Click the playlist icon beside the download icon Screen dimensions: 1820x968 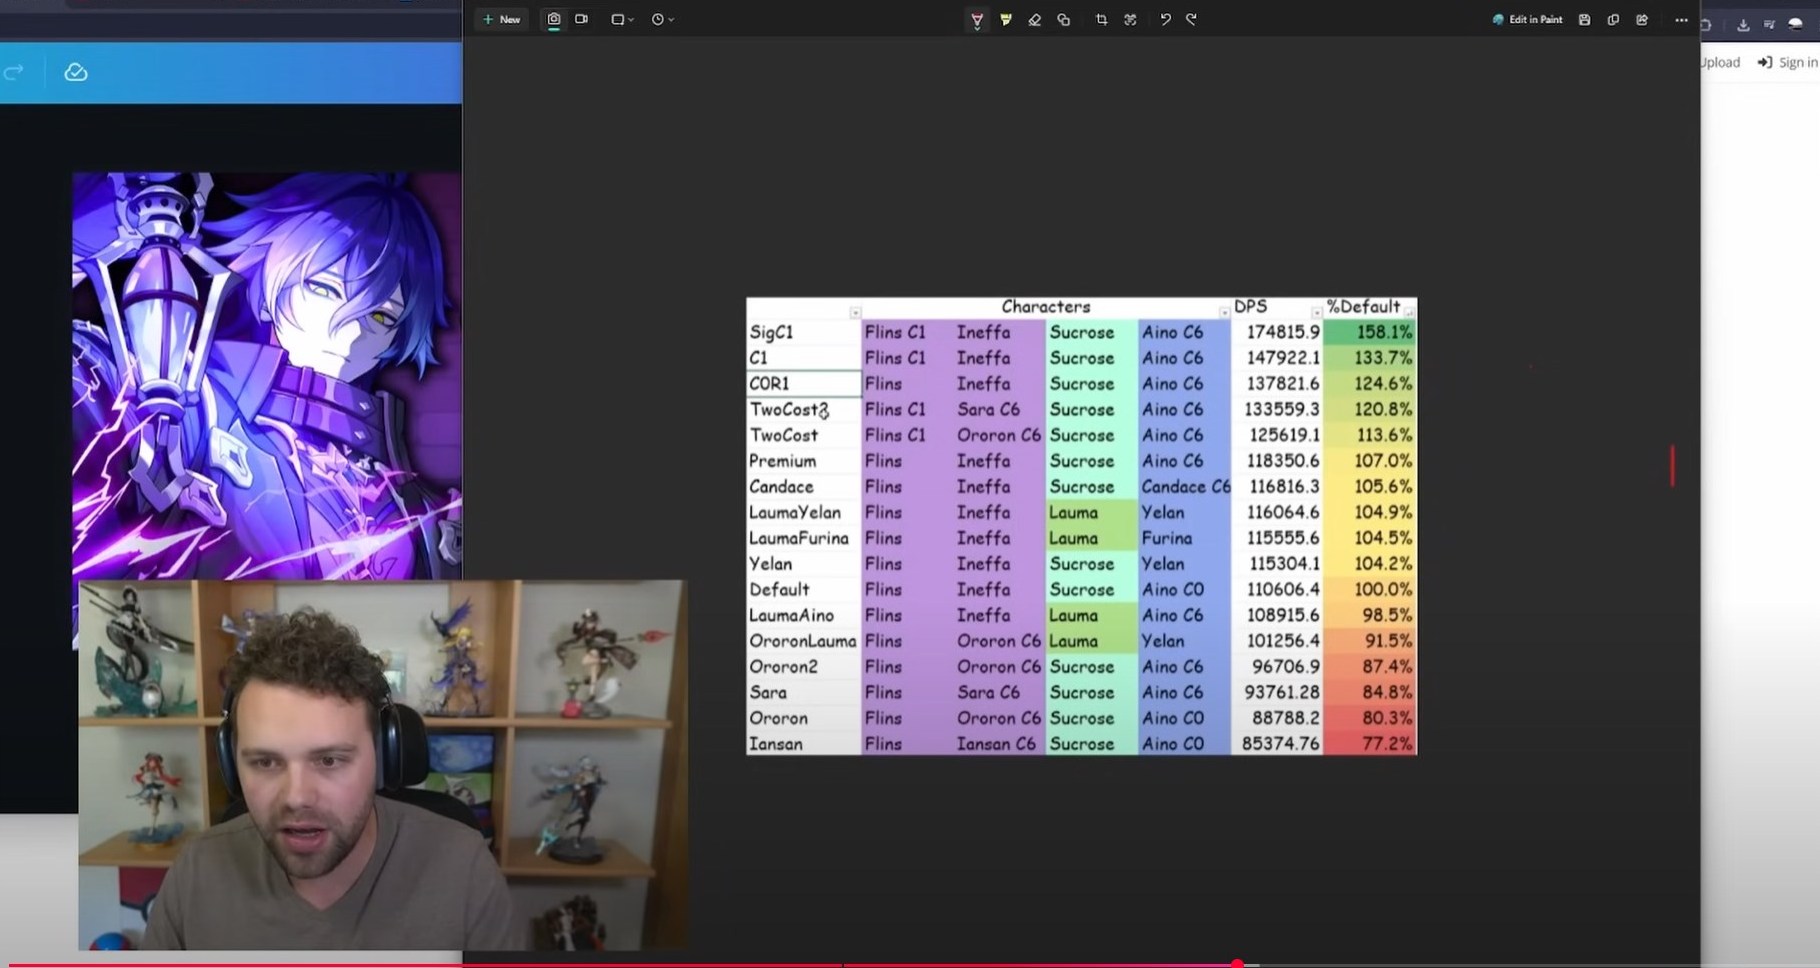pos(1769,25)
